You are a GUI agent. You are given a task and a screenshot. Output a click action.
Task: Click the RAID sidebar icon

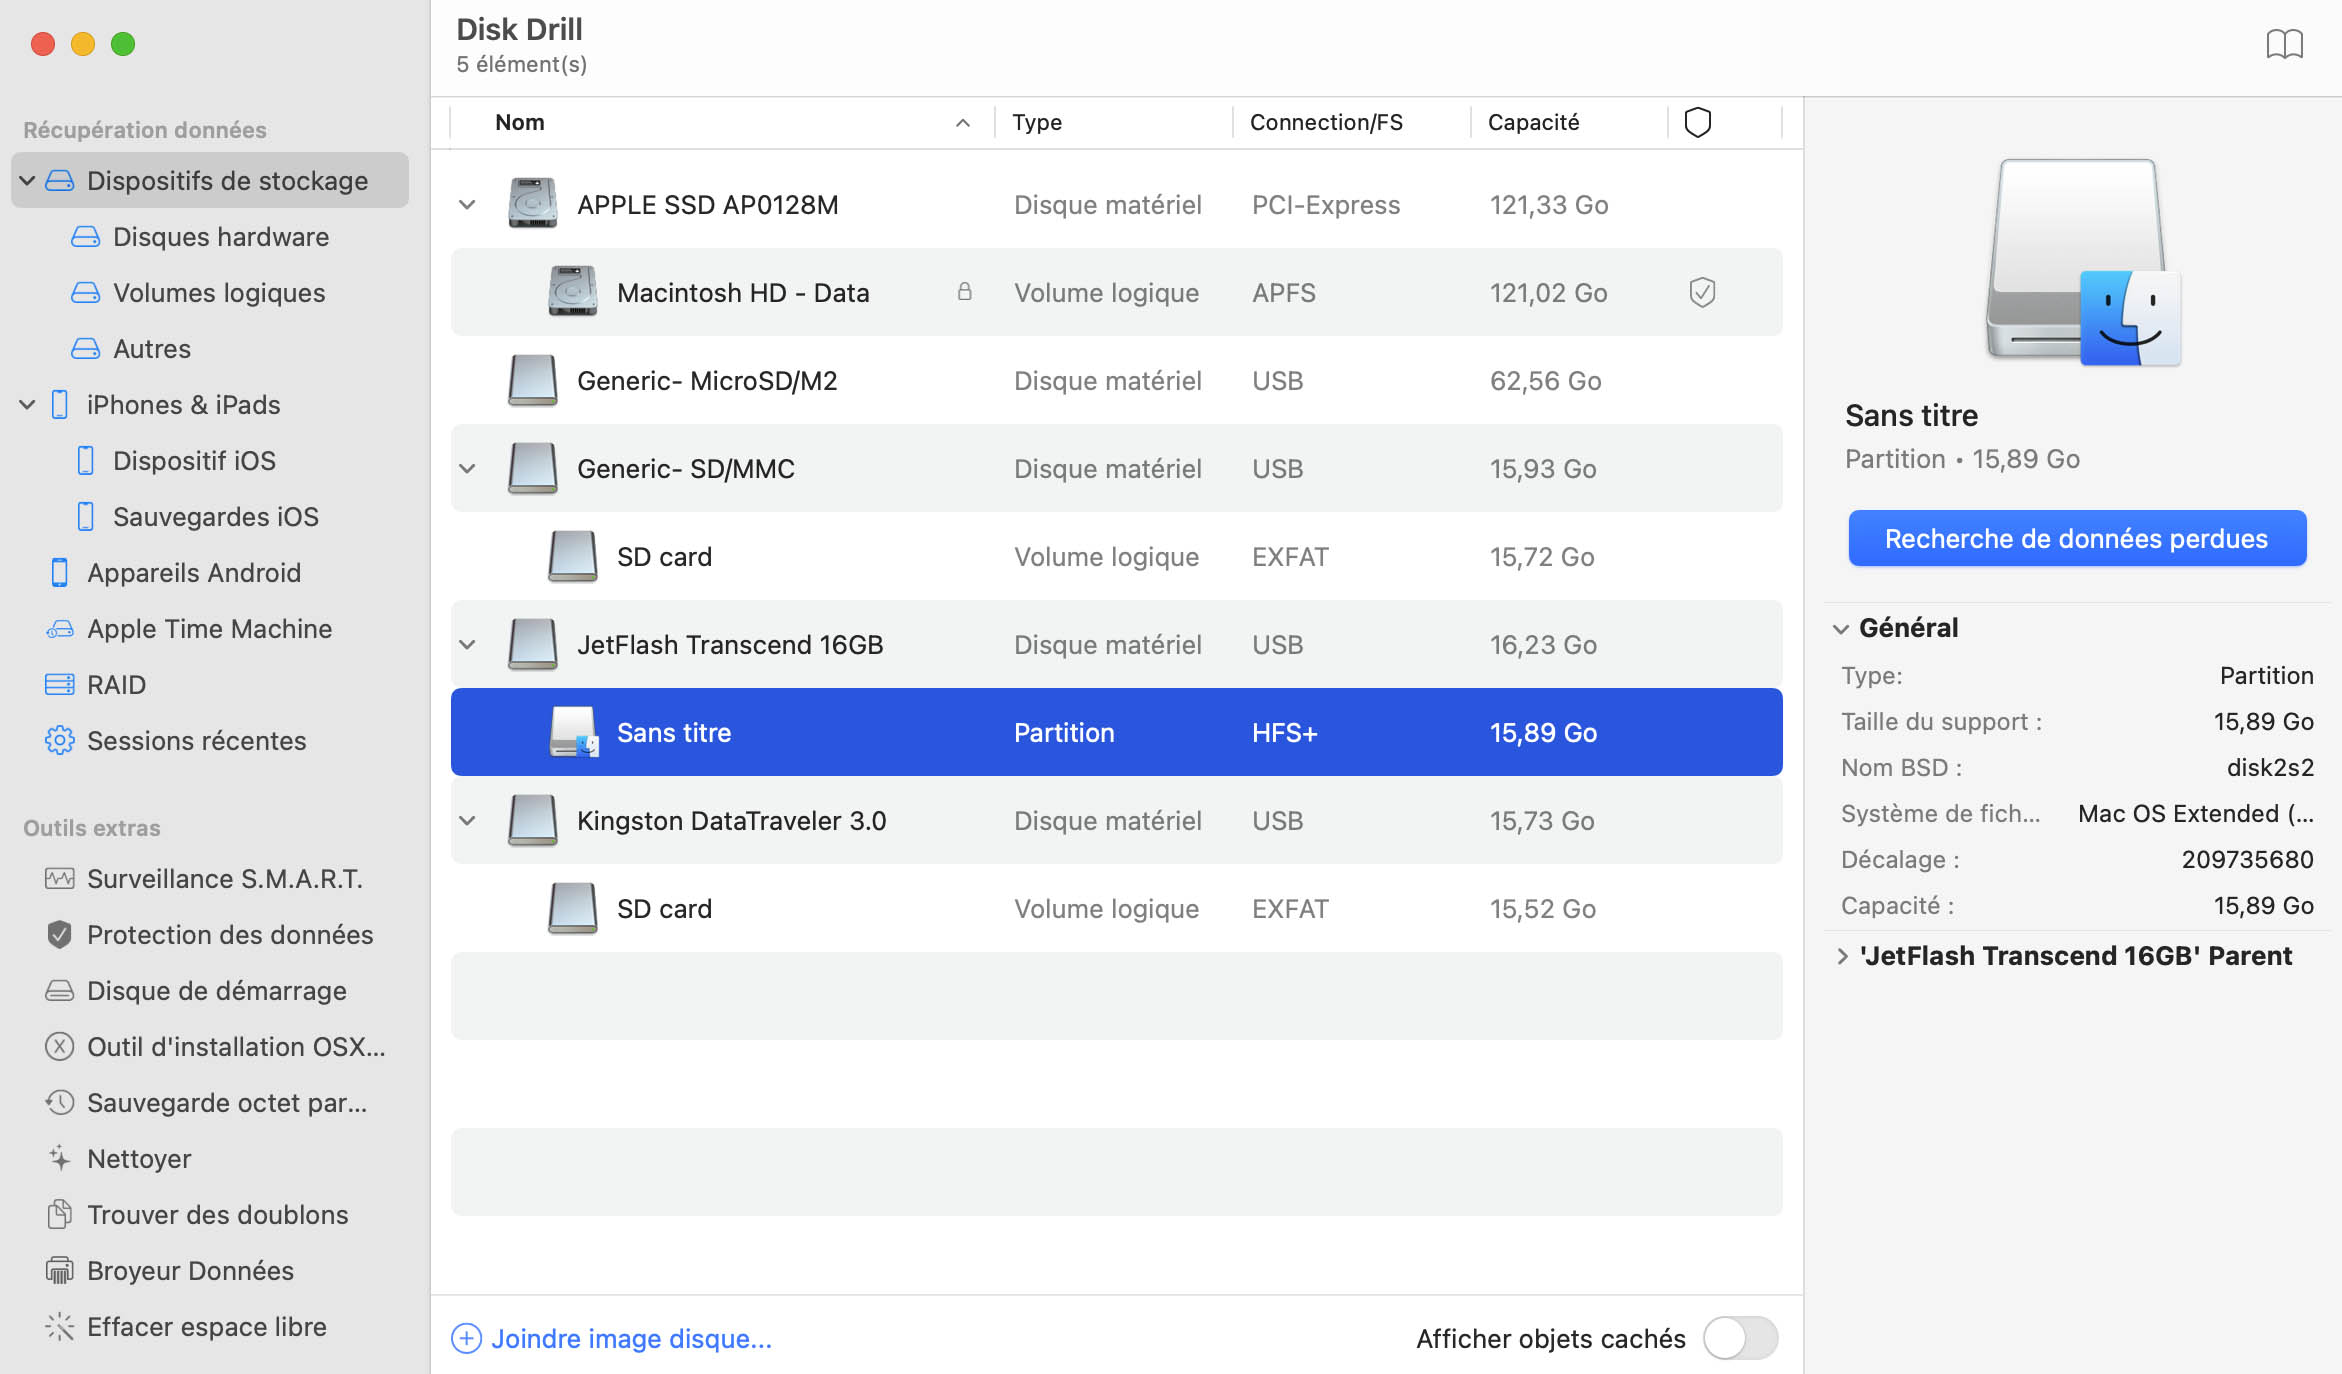(x=59, y=682)
